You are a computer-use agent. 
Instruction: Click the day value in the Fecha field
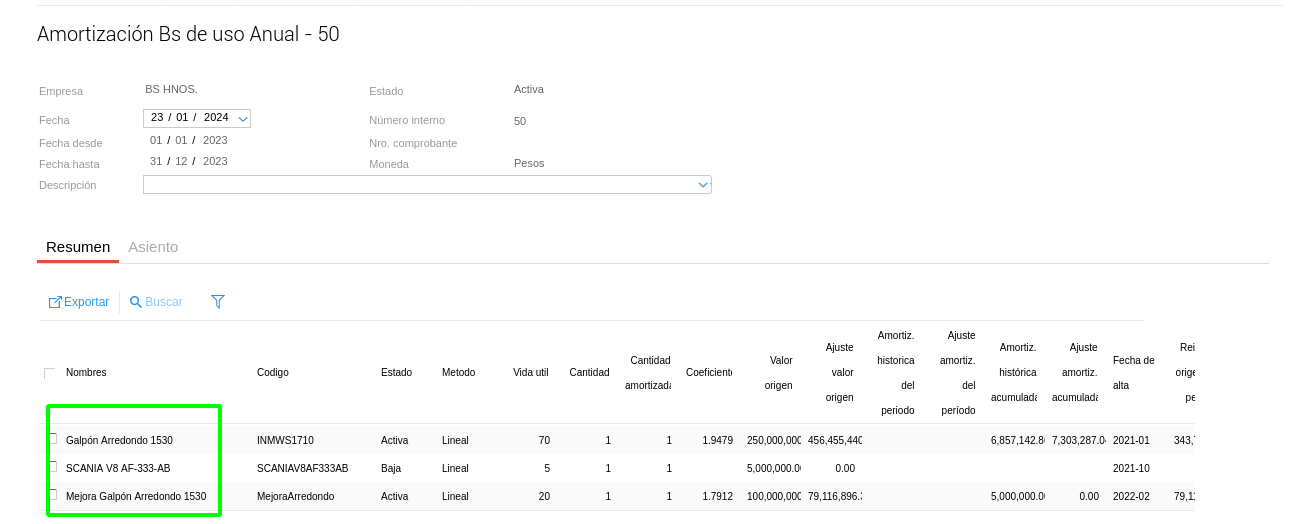157,118
